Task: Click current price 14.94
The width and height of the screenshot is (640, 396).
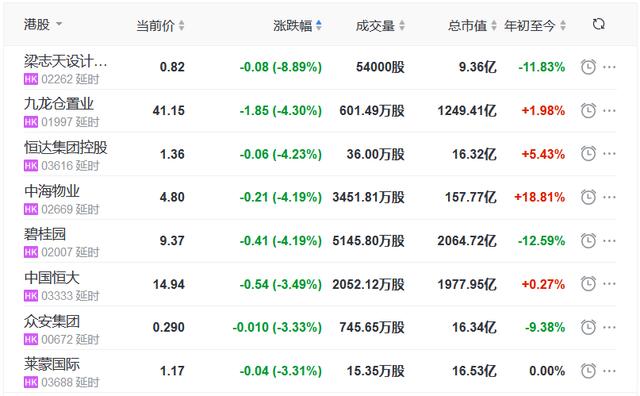Action: coord(169,284)
